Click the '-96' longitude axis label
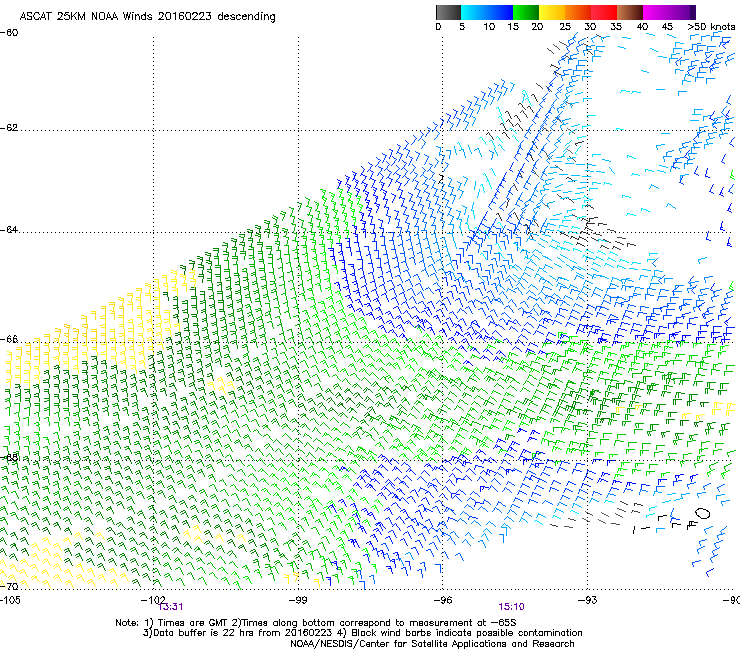This screenshot has width=740, height=650. pyautogui.click(x=443, y=600)
